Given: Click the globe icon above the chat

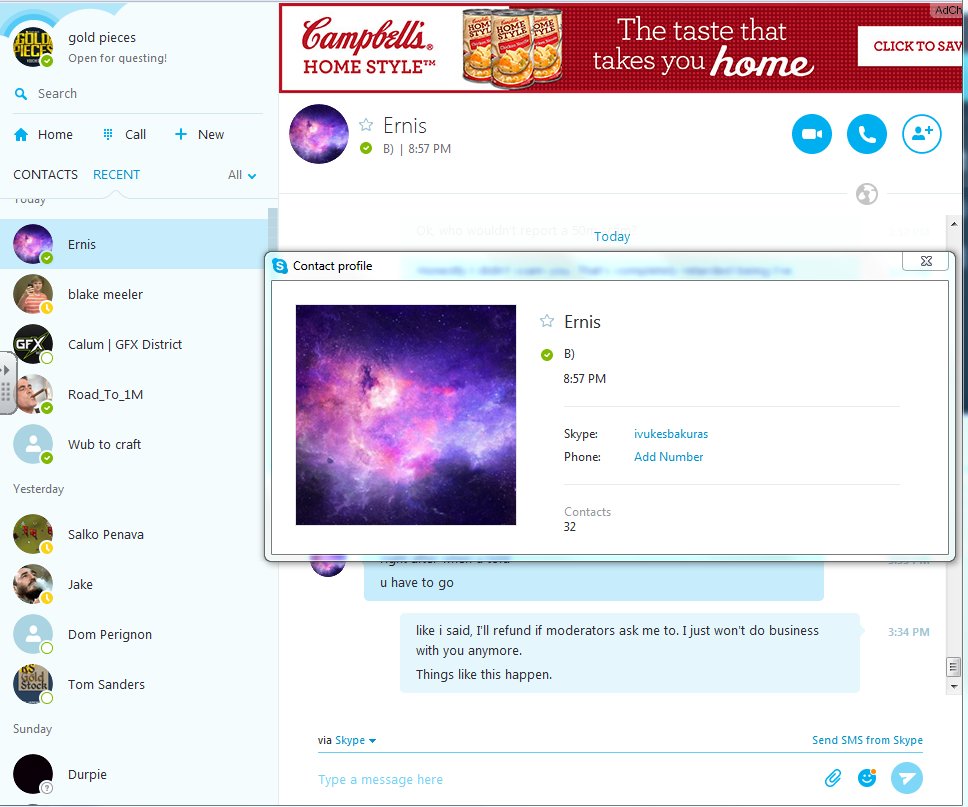Looking at the screenshot, I should click(x=867, y=194).
